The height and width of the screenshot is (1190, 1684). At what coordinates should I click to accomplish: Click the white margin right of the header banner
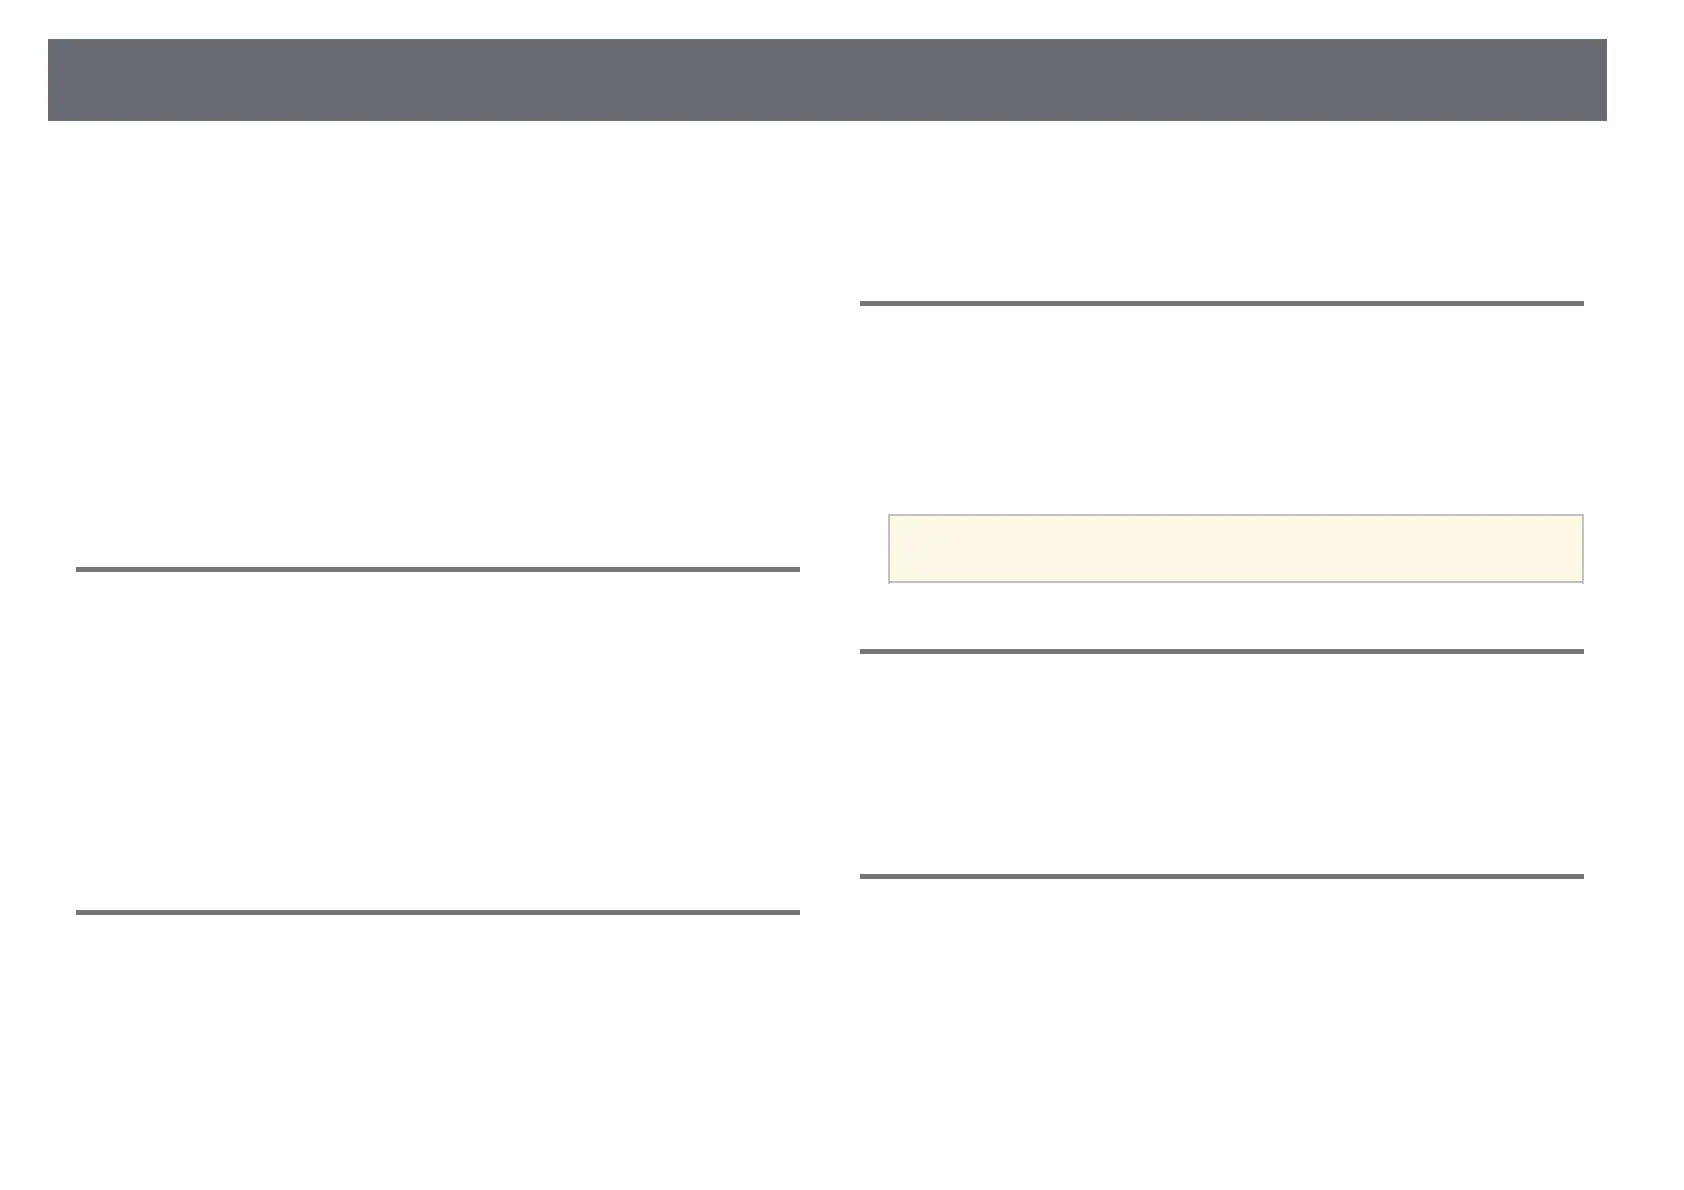coord(1645,80)
